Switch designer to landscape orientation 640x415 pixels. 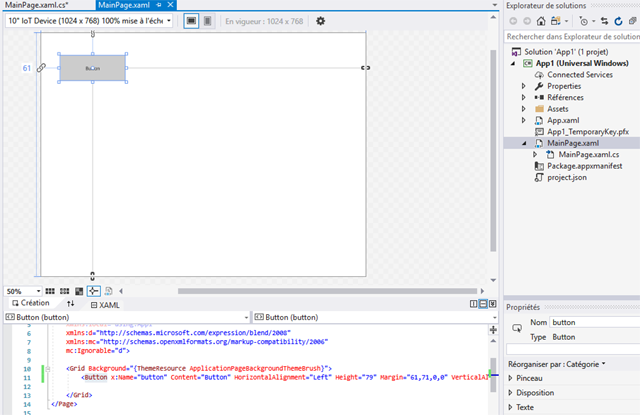pyautogui.click(x=191, y=21)
